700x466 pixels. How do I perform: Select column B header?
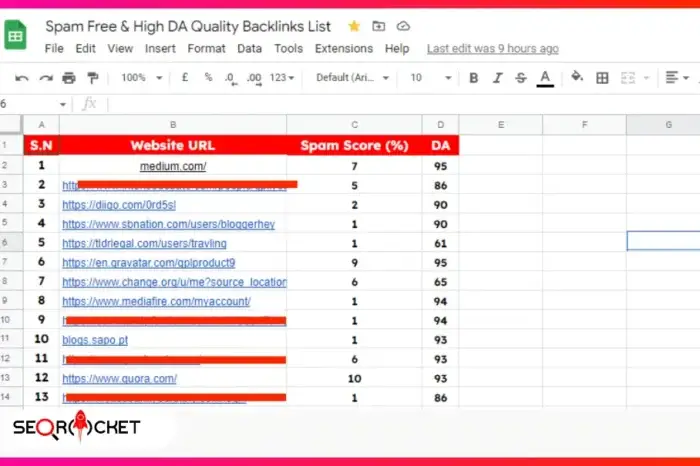[173, 125]
